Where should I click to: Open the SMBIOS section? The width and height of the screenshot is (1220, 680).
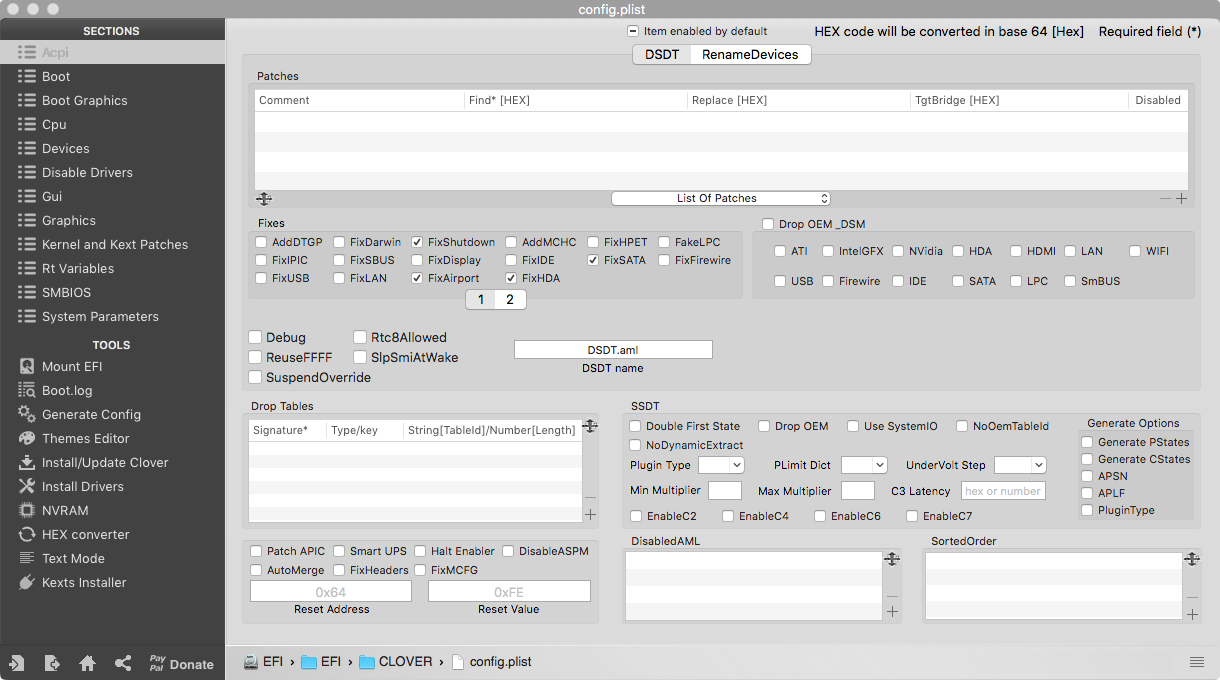(66, 292)
